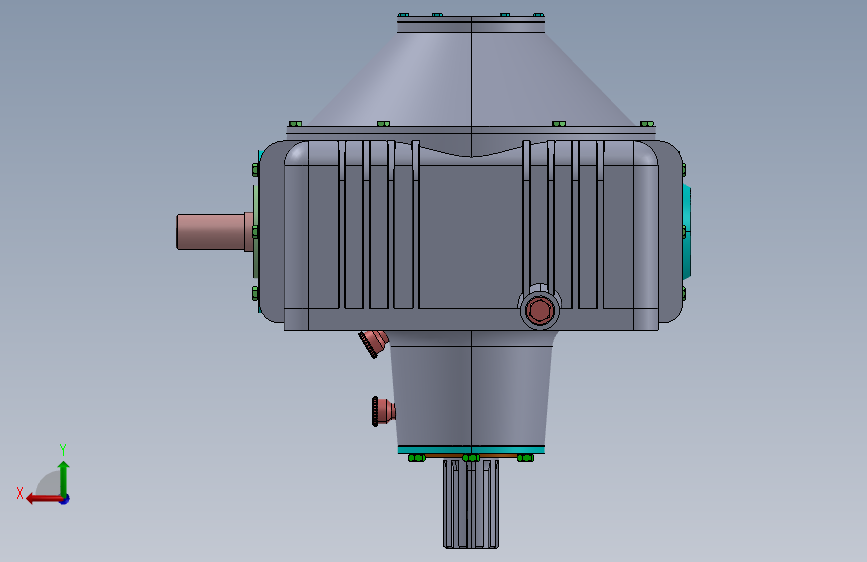Click the green Y axis arrow of the triad
867x562 pixels.
[x=64, y=478]
